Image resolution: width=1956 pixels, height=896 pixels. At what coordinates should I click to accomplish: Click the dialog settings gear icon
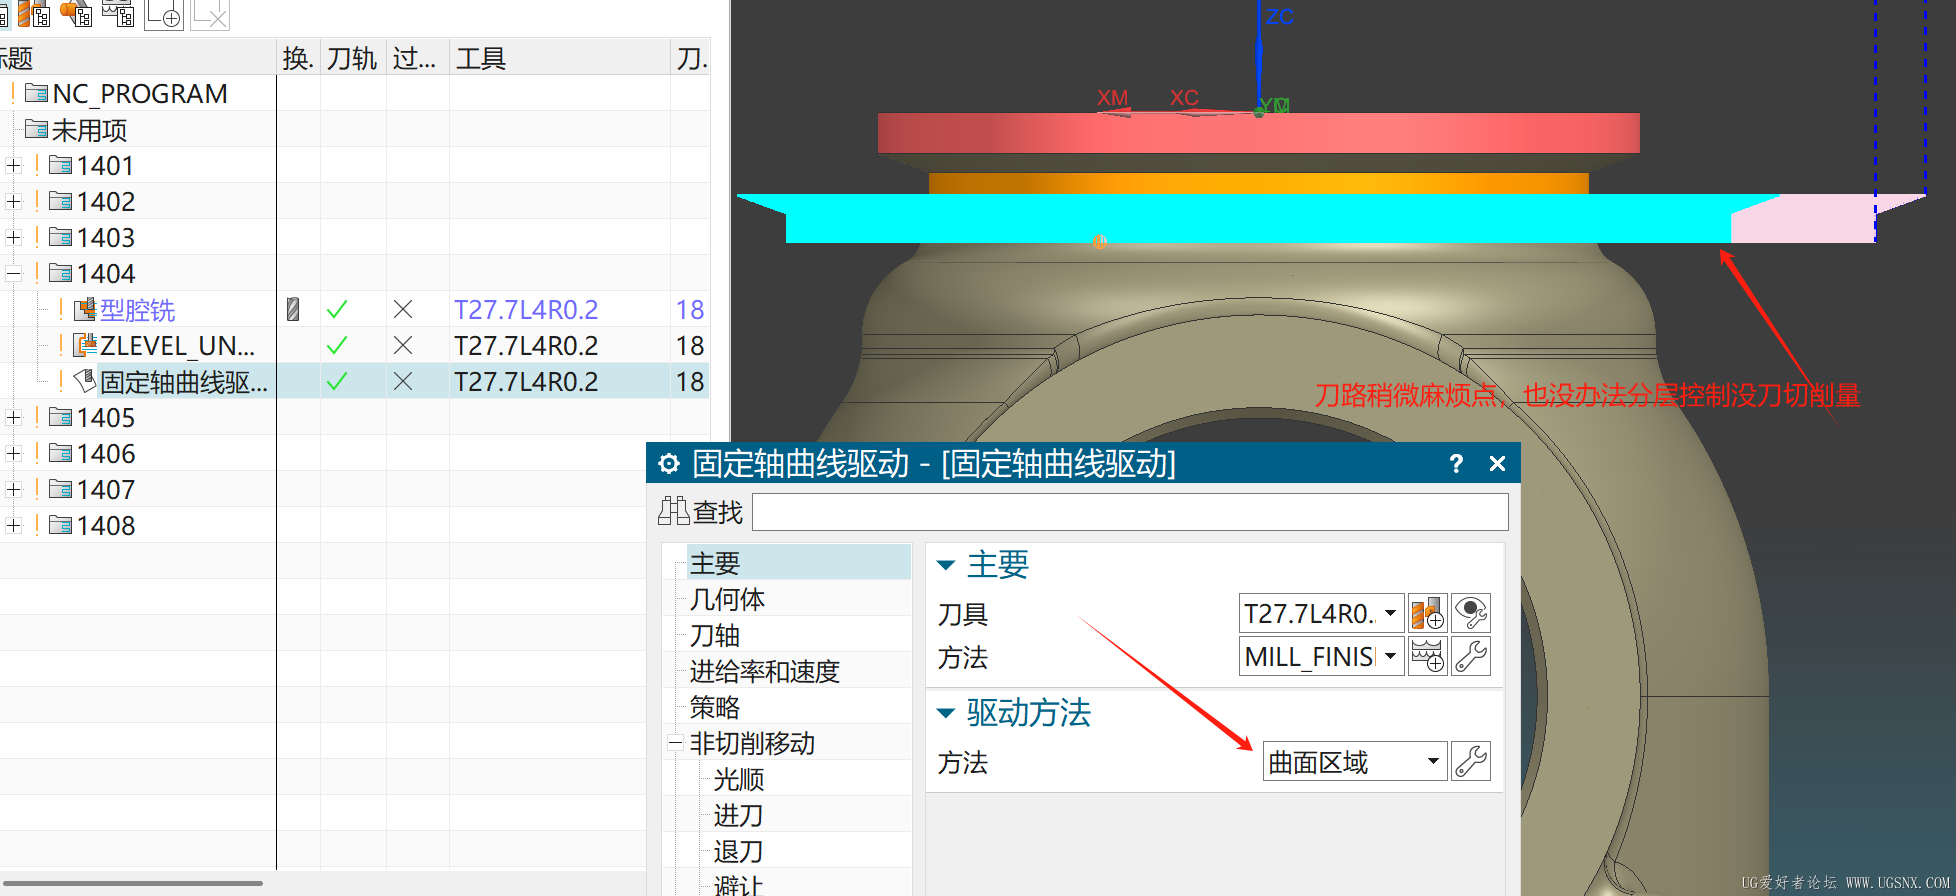[669, 463]
